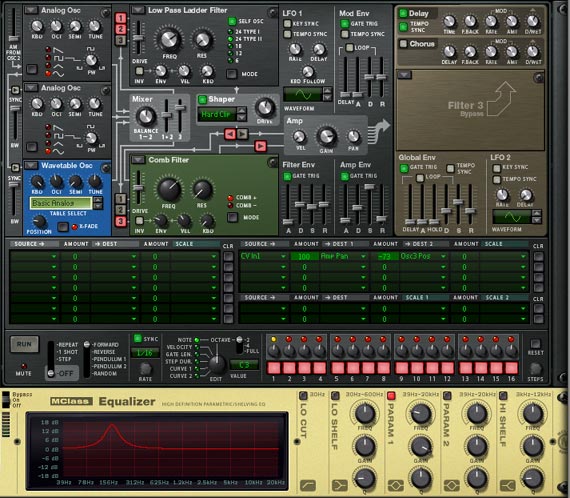Click the 1/16 sync rate display
Viewport: 570px width, 498px height.
[144, 353]
